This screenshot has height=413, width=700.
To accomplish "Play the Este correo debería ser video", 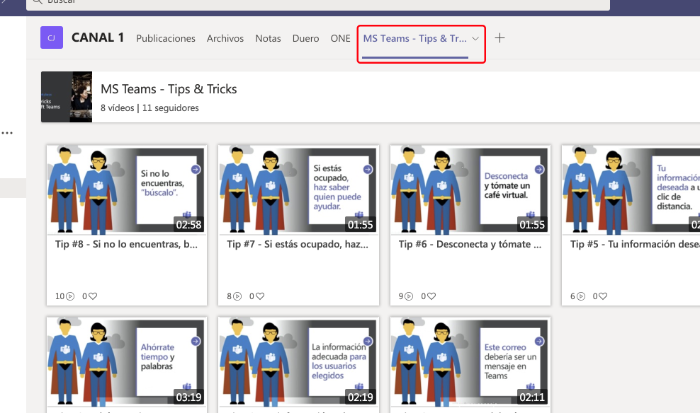I will pyautogui.click(x=470, y=362).
